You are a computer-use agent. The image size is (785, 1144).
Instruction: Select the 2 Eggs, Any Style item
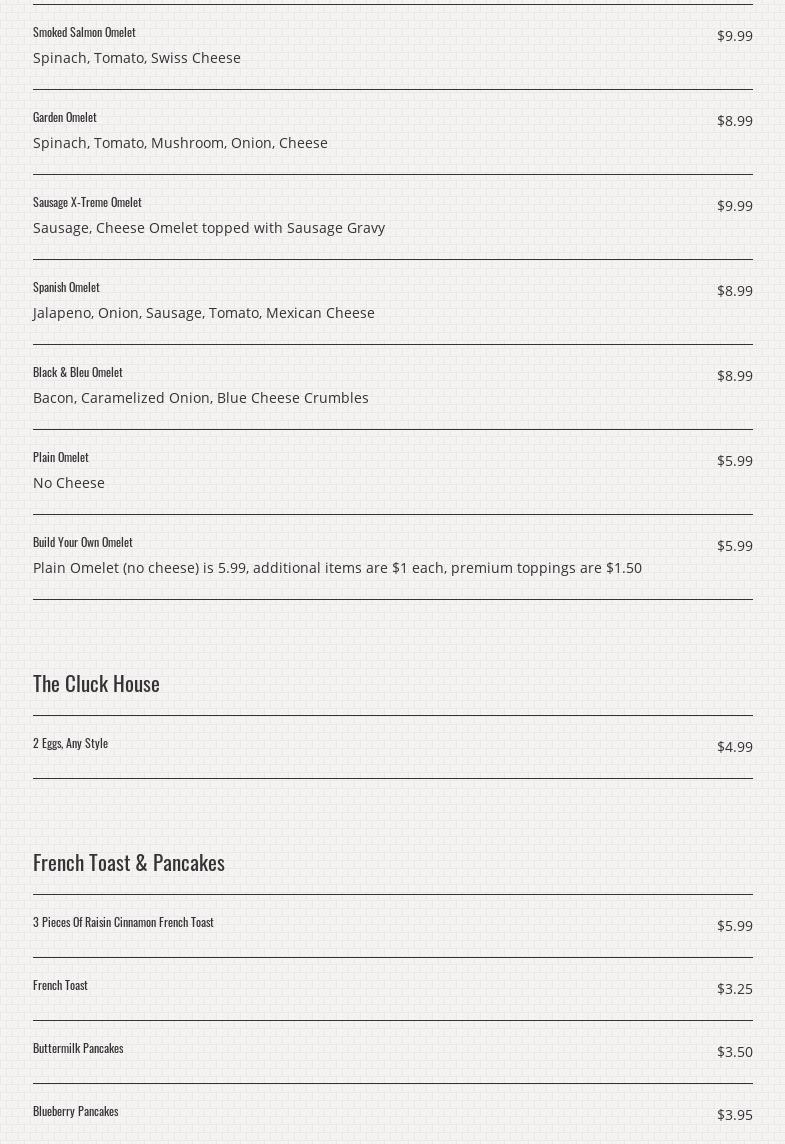tap(70, 743)
